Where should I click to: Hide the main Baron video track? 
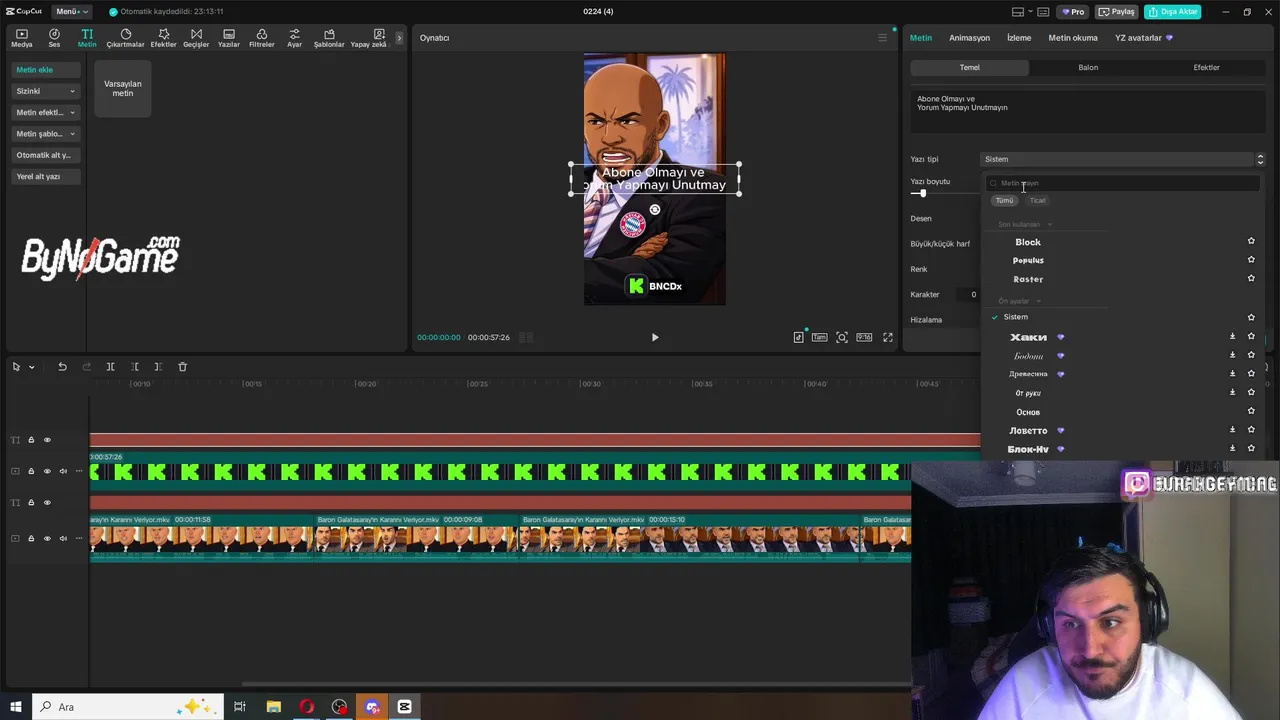(x=47, y=538)
